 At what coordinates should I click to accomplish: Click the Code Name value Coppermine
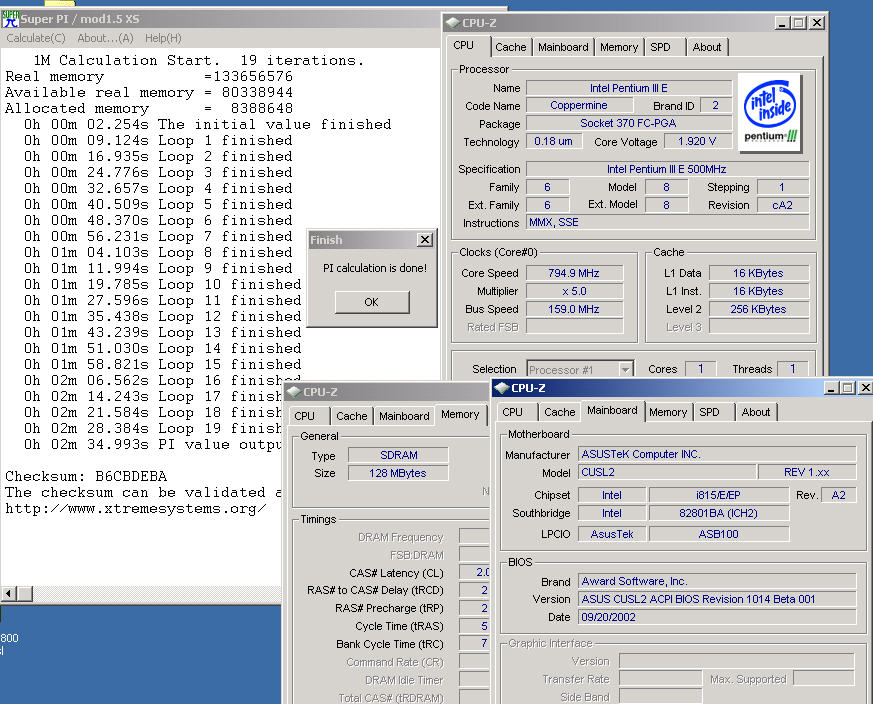tap(579, 105)
